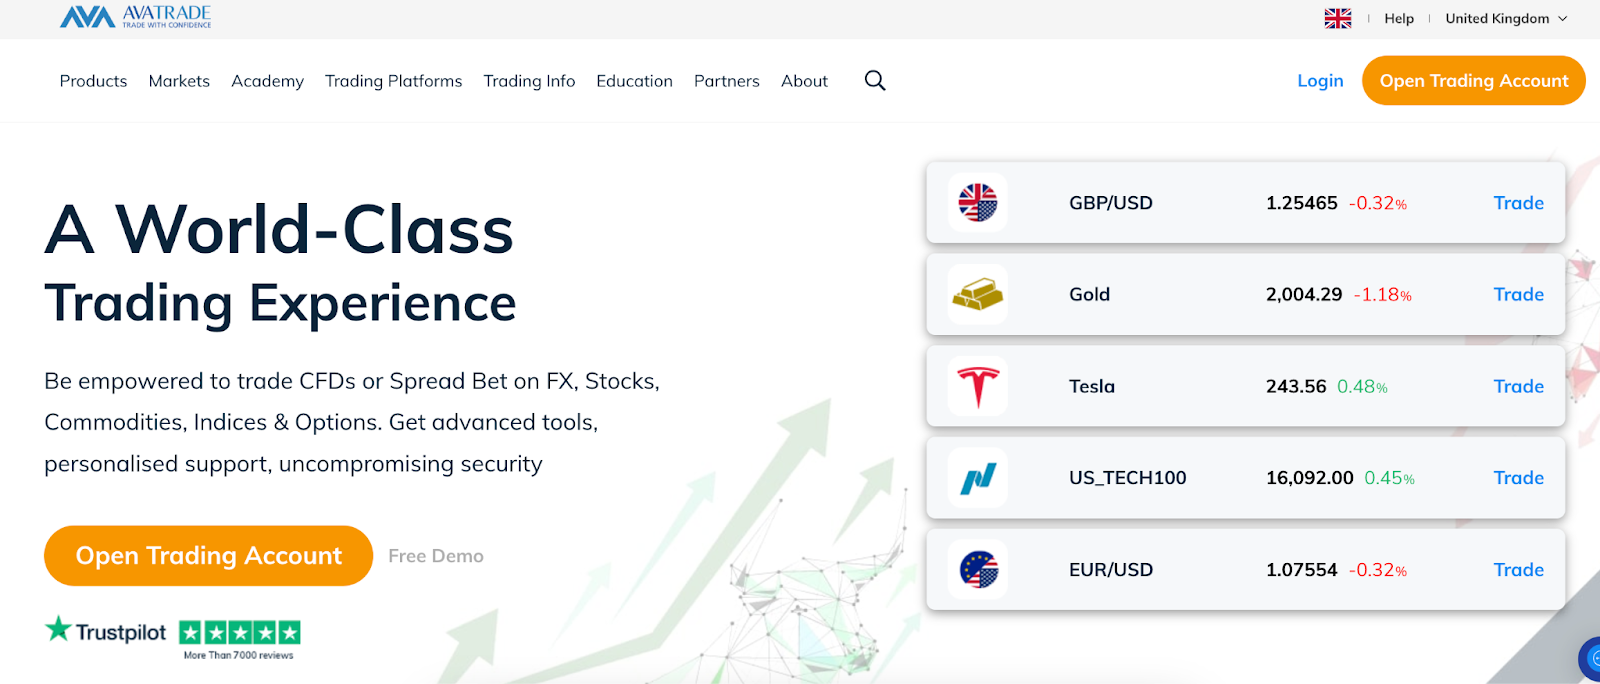
Task: Click the AvaTrade logo
Action: (x=135, y=17)
